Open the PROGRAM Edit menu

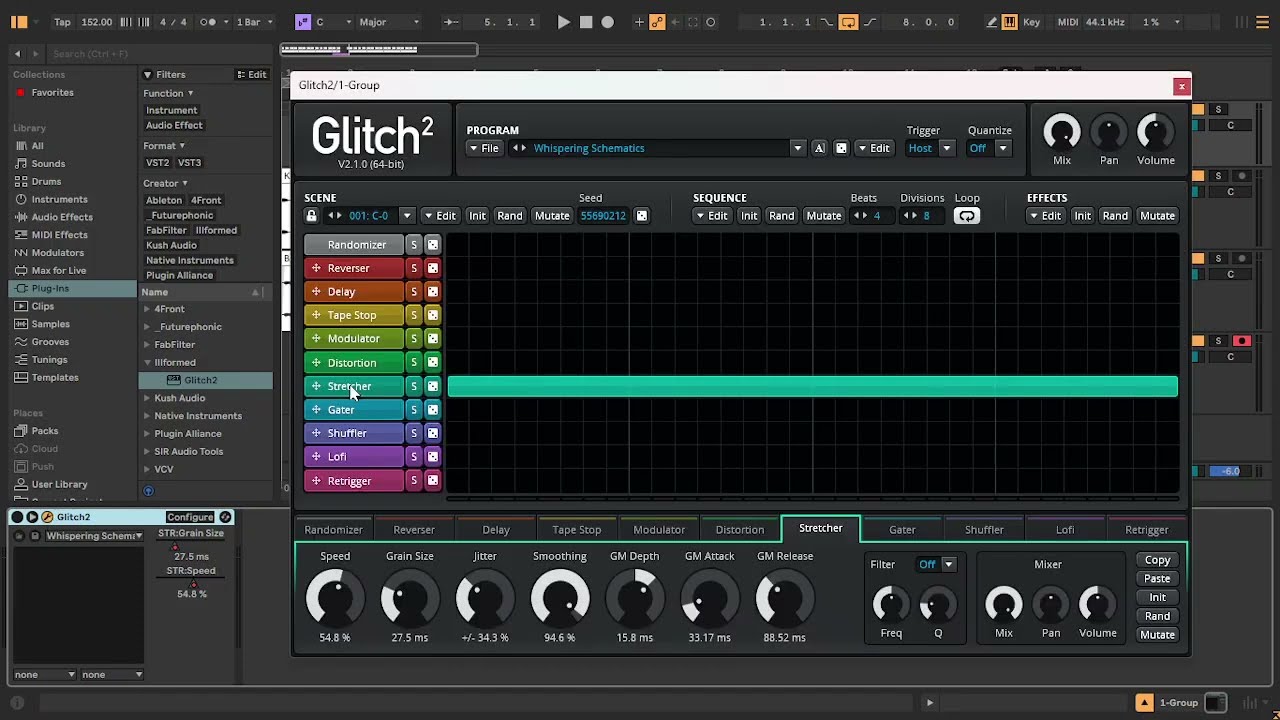874,148
